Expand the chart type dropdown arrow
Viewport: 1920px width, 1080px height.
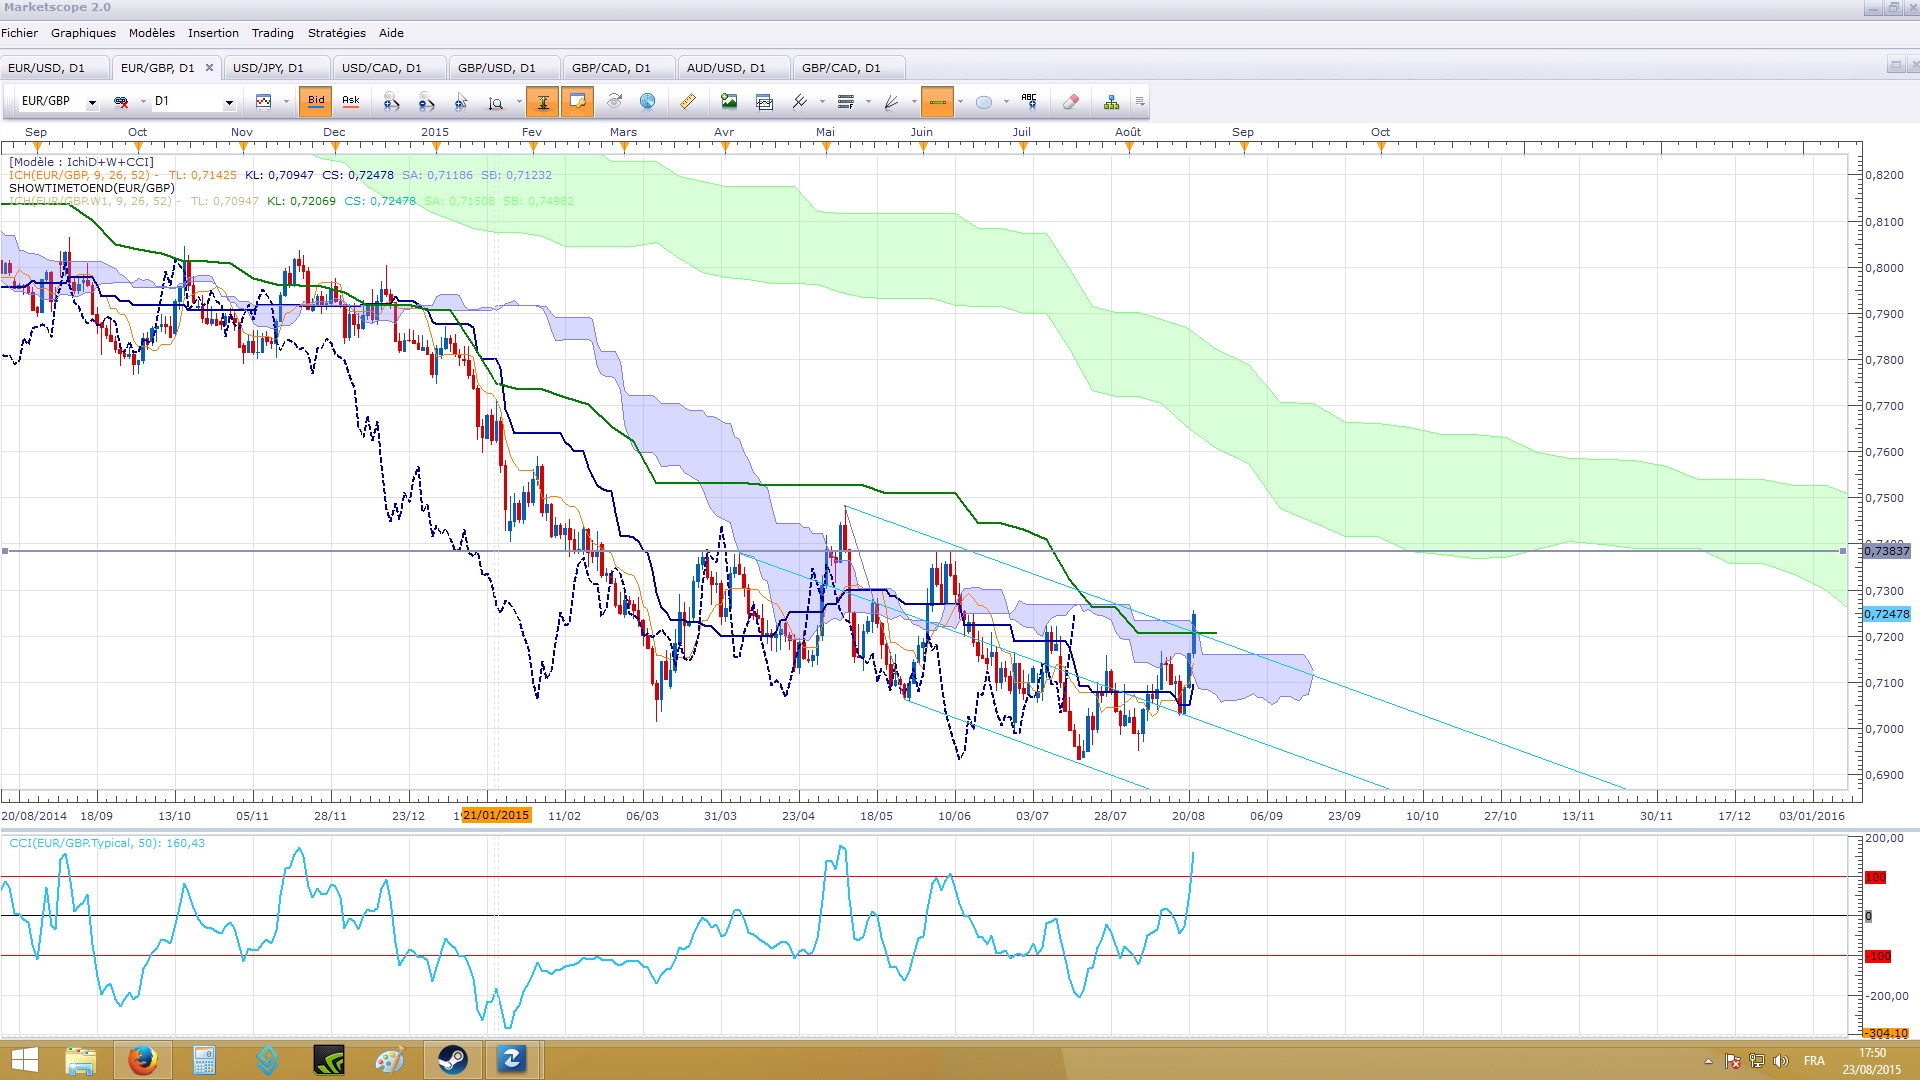click(x=286, y=101)
